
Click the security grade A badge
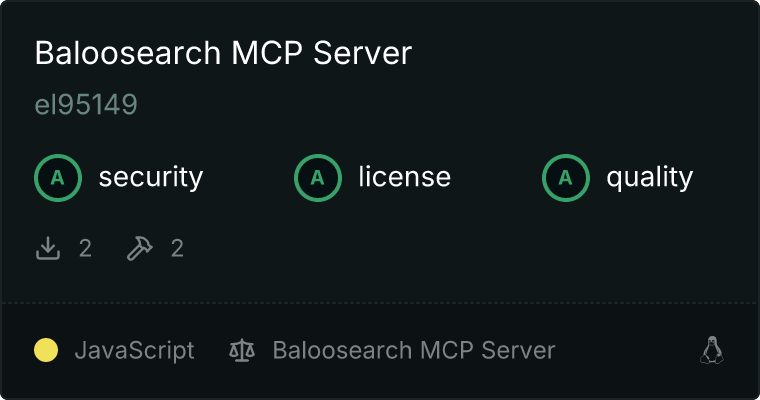pos(58,178)
